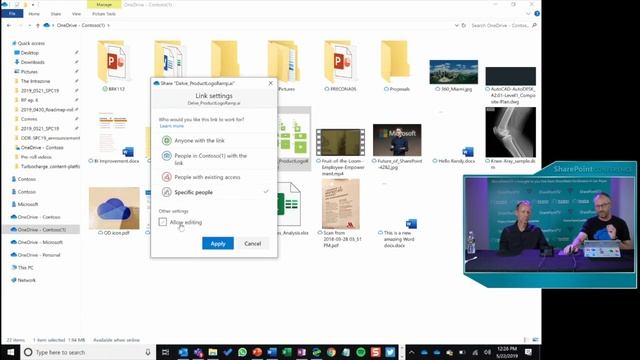Viewport: 640px width, 360px height.
Task: Enable the Allow editing checkbox
Action: pos(163,222)
